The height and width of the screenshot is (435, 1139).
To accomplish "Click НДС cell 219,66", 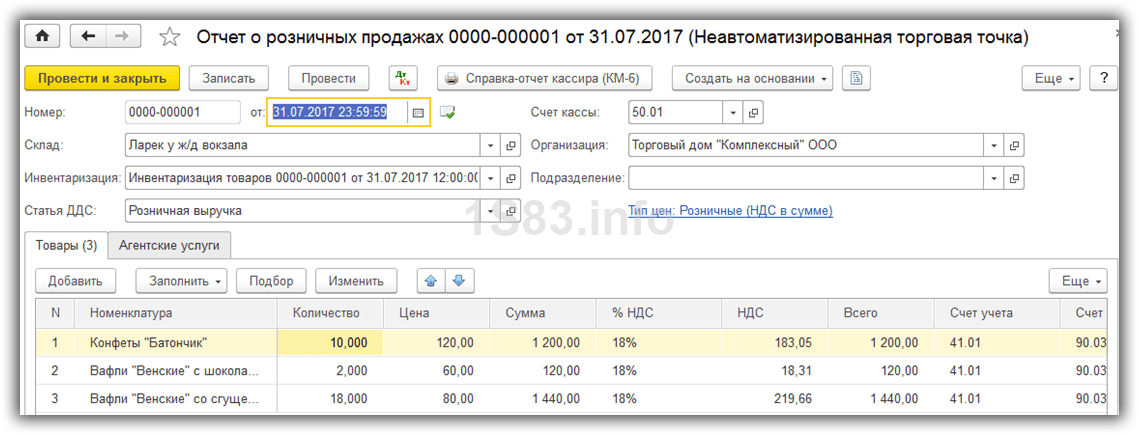I will pyautogui.click(x=774, y=399).
